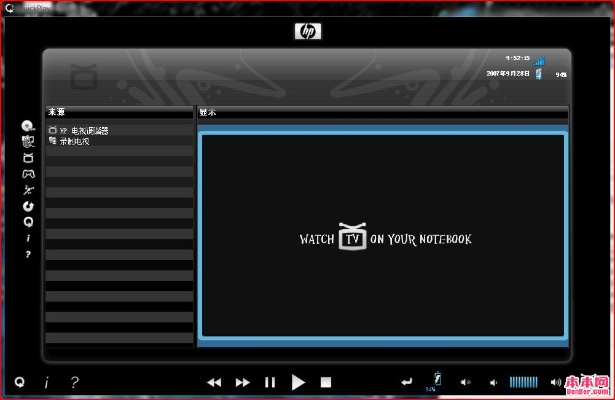Stop playback with the square button
615x400 pixels.
pos(326,382)
